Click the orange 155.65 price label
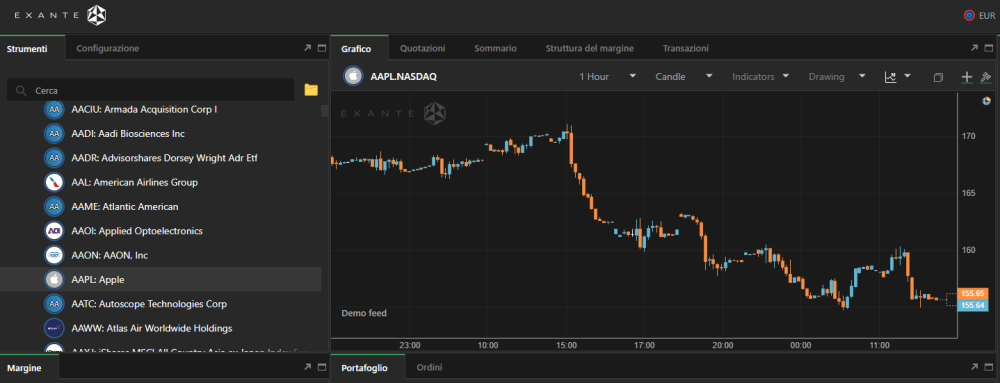The height and width of the screenshot is (383, 1000). 973,294
